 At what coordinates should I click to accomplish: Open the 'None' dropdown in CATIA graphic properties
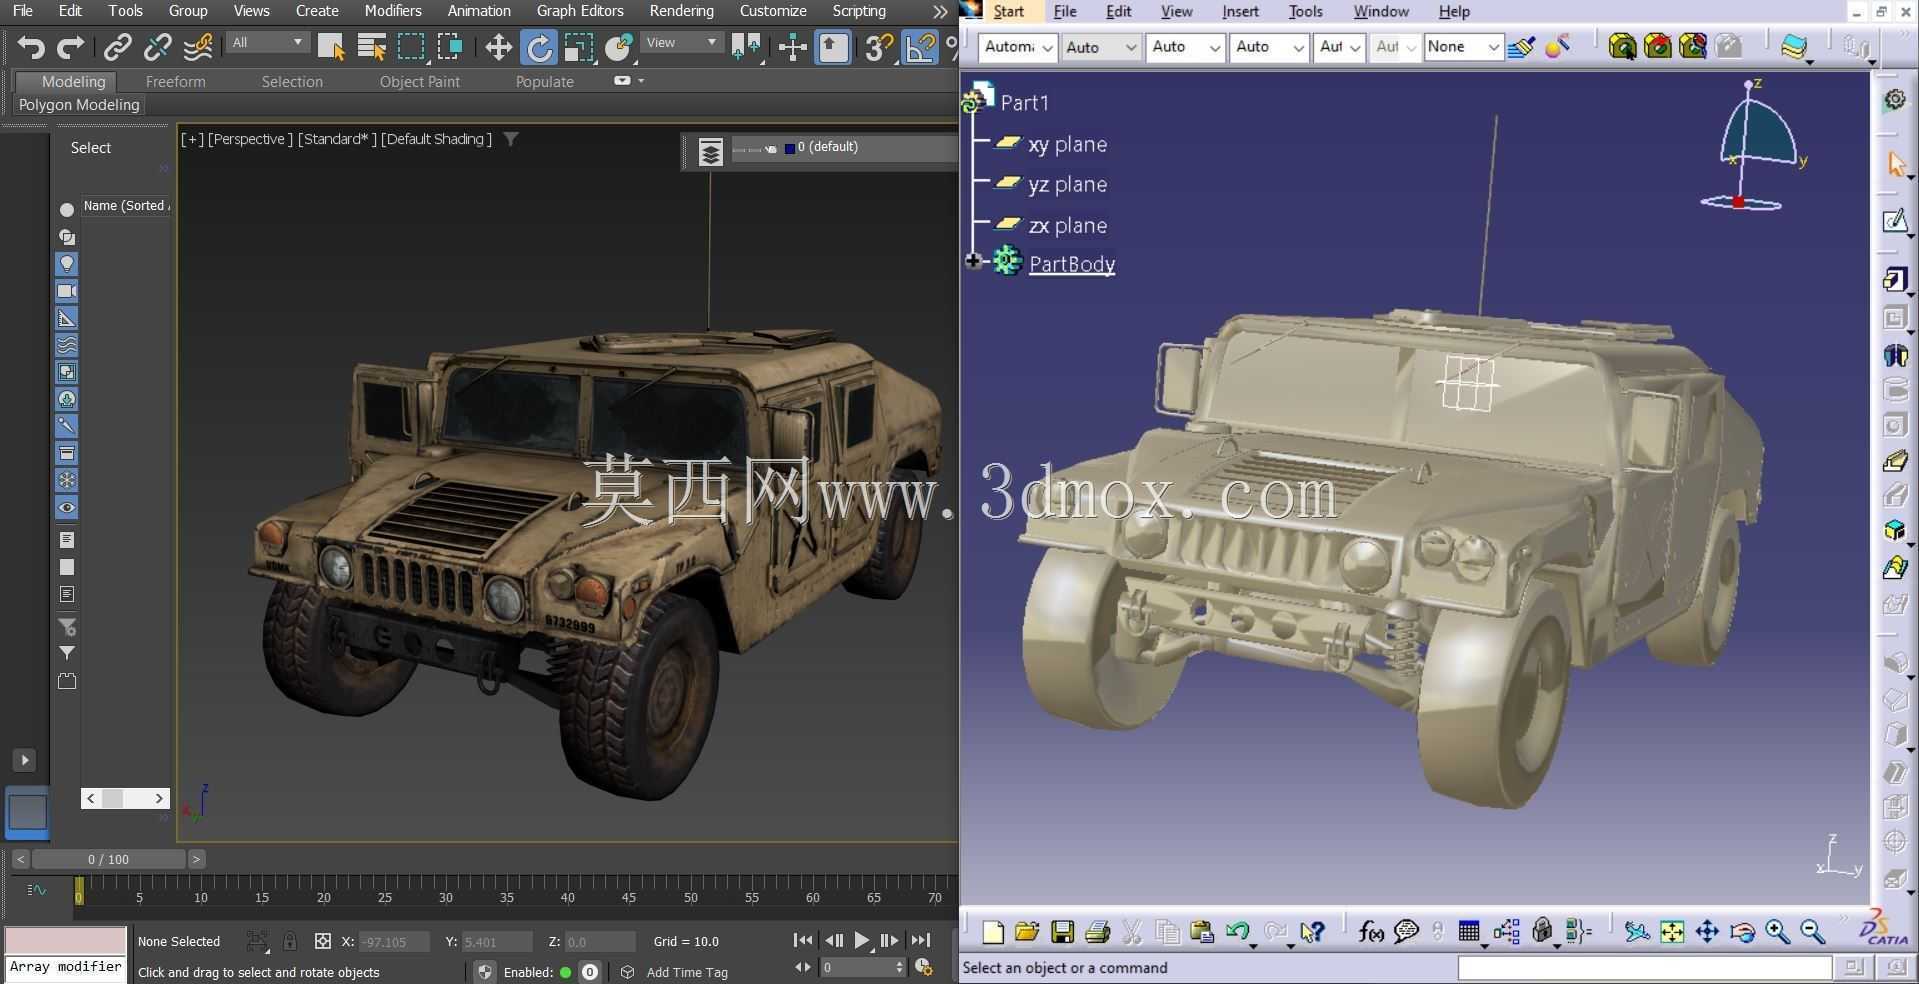click(x=1463, y=47)
